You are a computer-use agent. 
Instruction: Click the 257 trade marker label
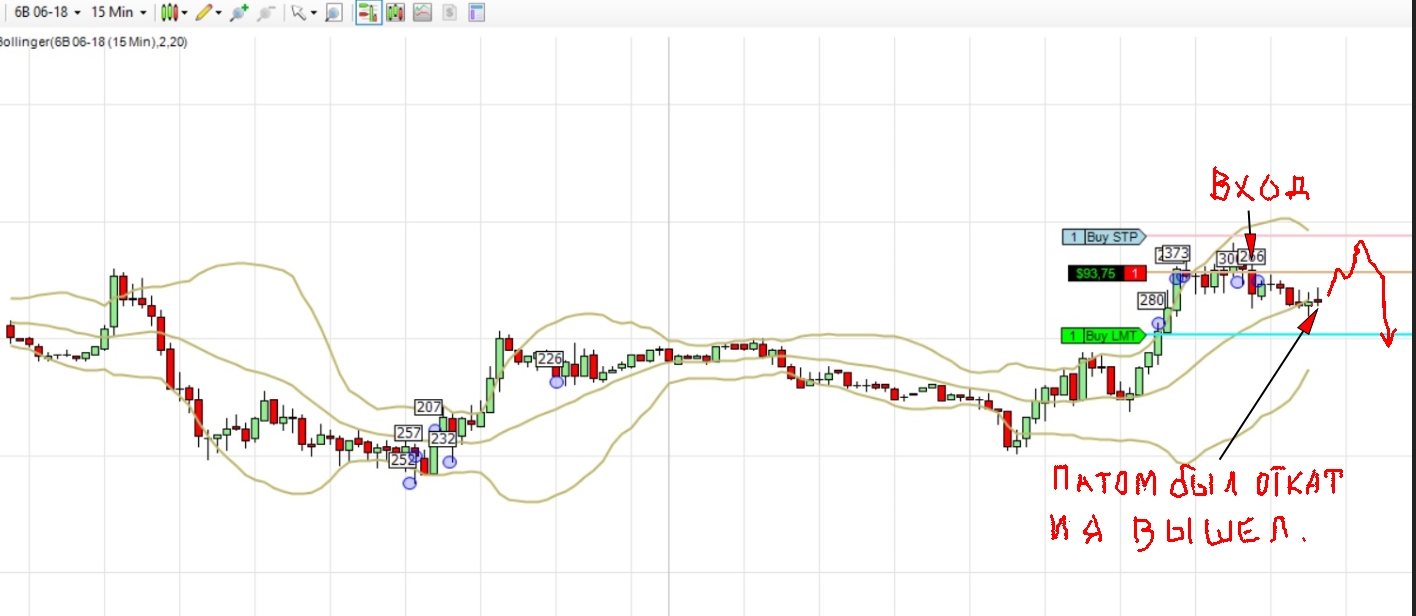(409, 432)
